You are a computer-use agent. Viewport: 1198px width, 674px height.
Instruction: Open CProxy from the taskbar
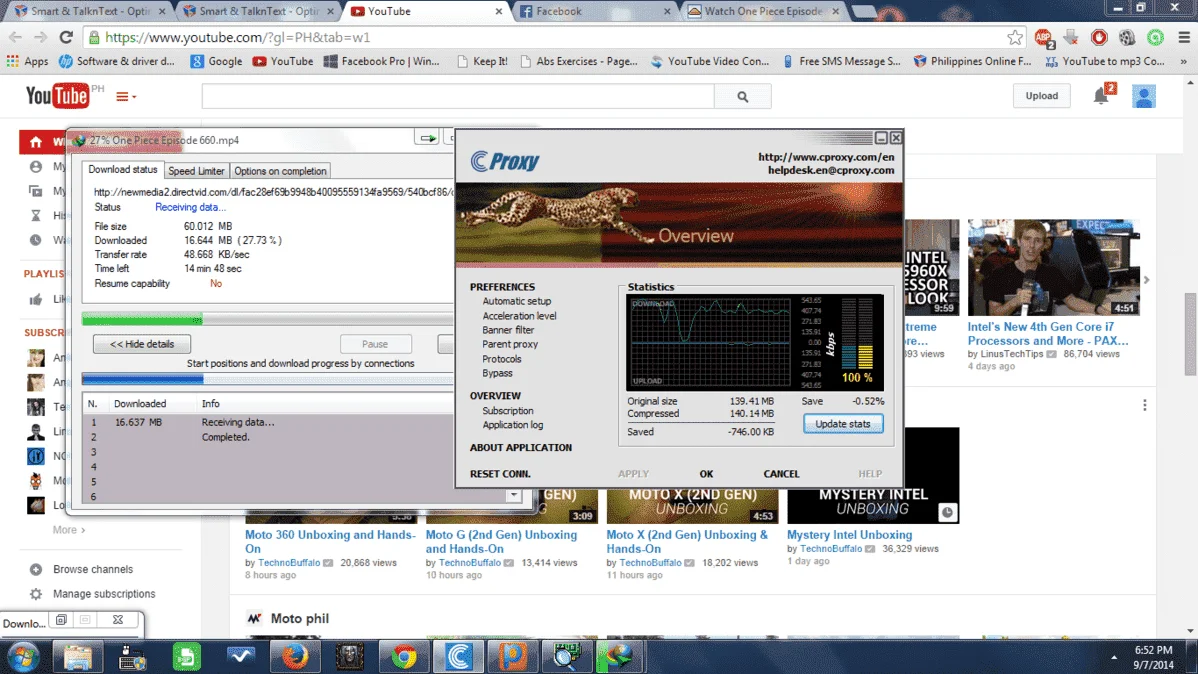tap(458, 656)
